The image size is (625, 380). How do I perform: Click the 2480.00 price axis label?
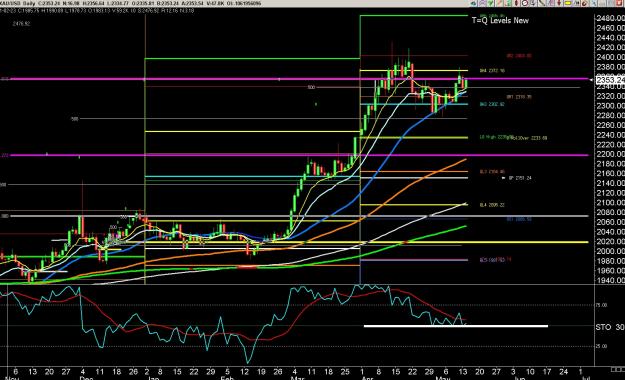click(610, 18)
